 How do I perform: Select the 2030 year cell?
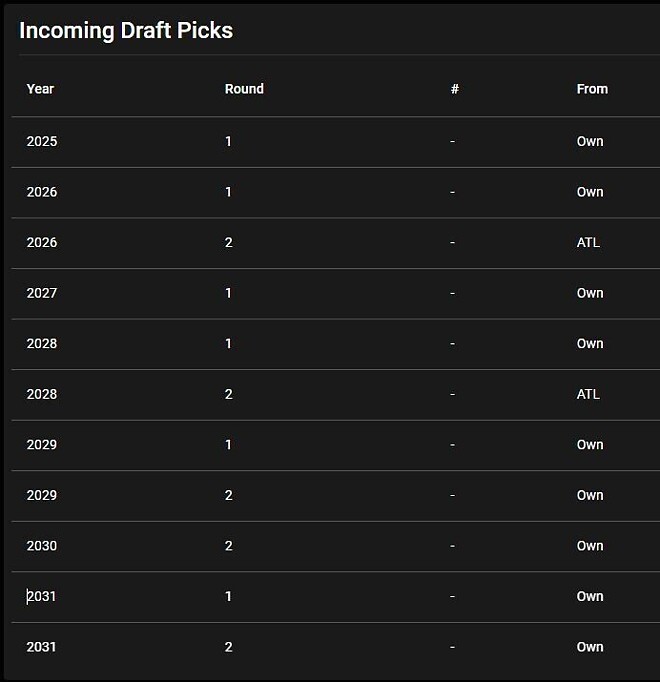coord(42,546)
